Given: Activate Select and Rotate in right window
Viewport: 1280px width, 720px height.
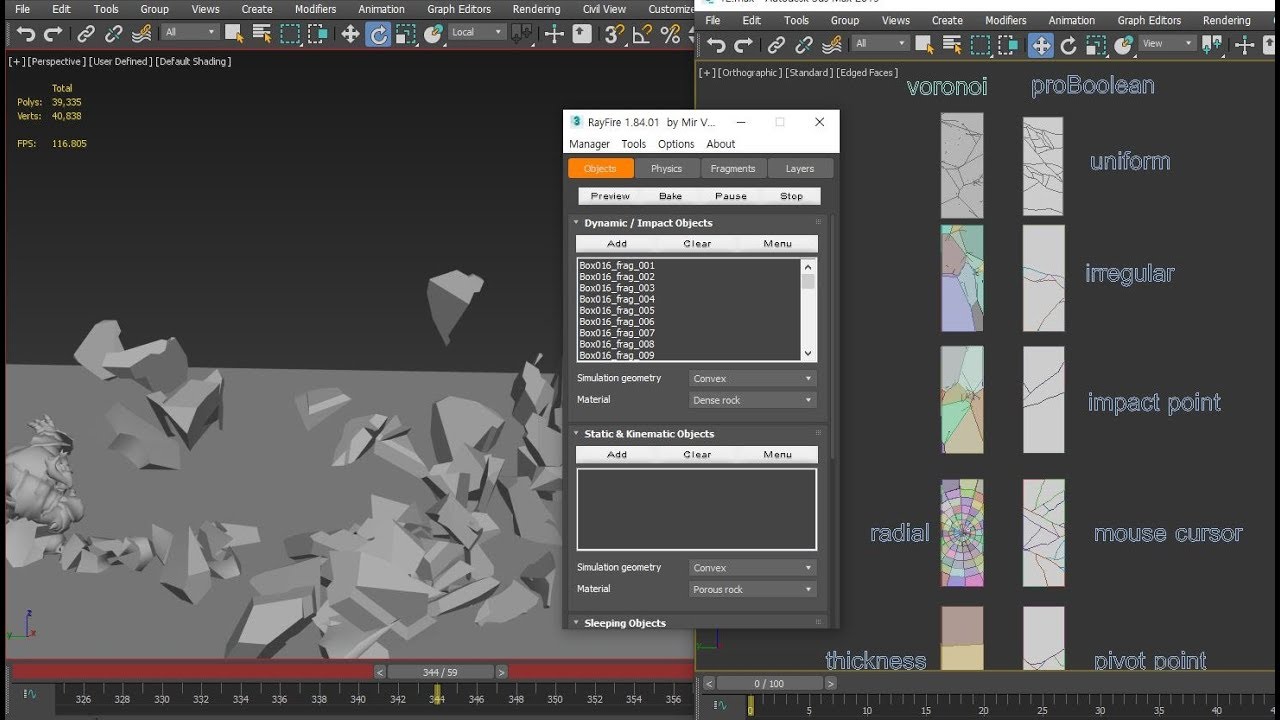Looking at the screenshot, I should [x=1068, y=44].
